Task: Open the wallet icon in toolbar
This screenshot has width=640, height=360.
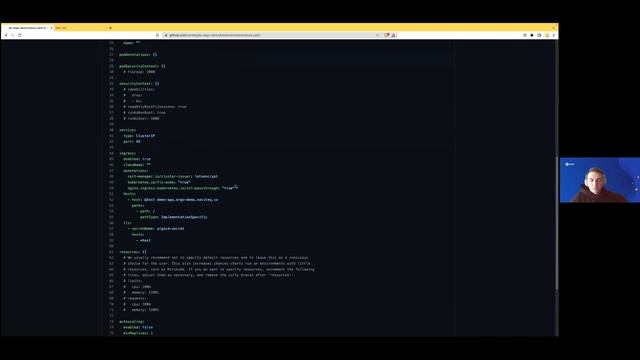Action: point(539,35)
